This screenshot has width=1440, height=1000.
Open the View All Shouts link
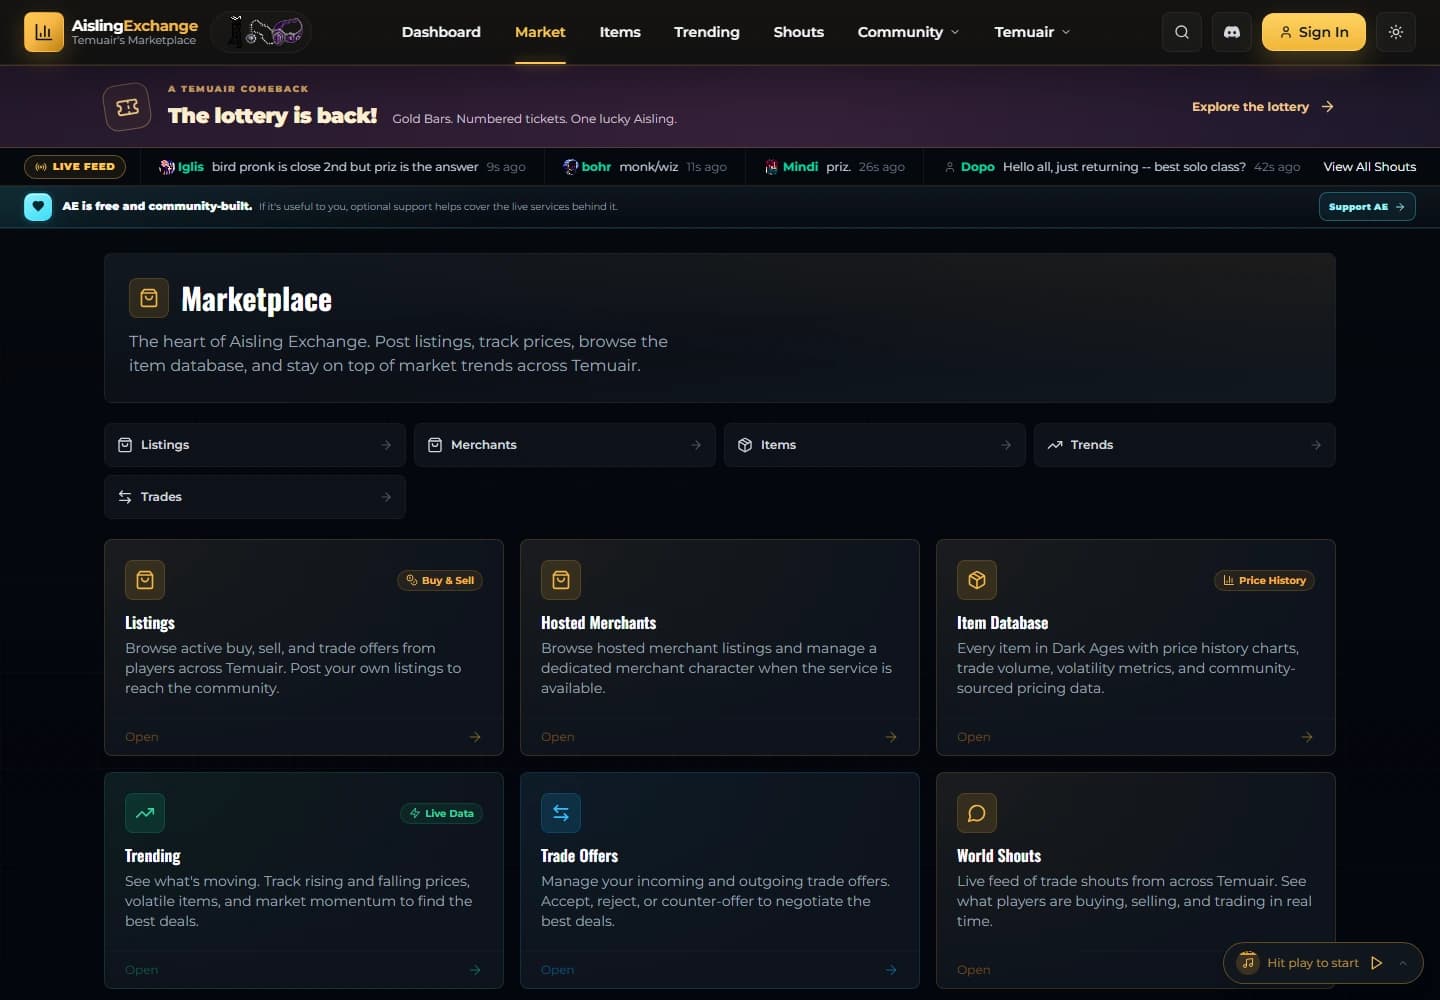pyautogui.click(x=1369, y=167)
